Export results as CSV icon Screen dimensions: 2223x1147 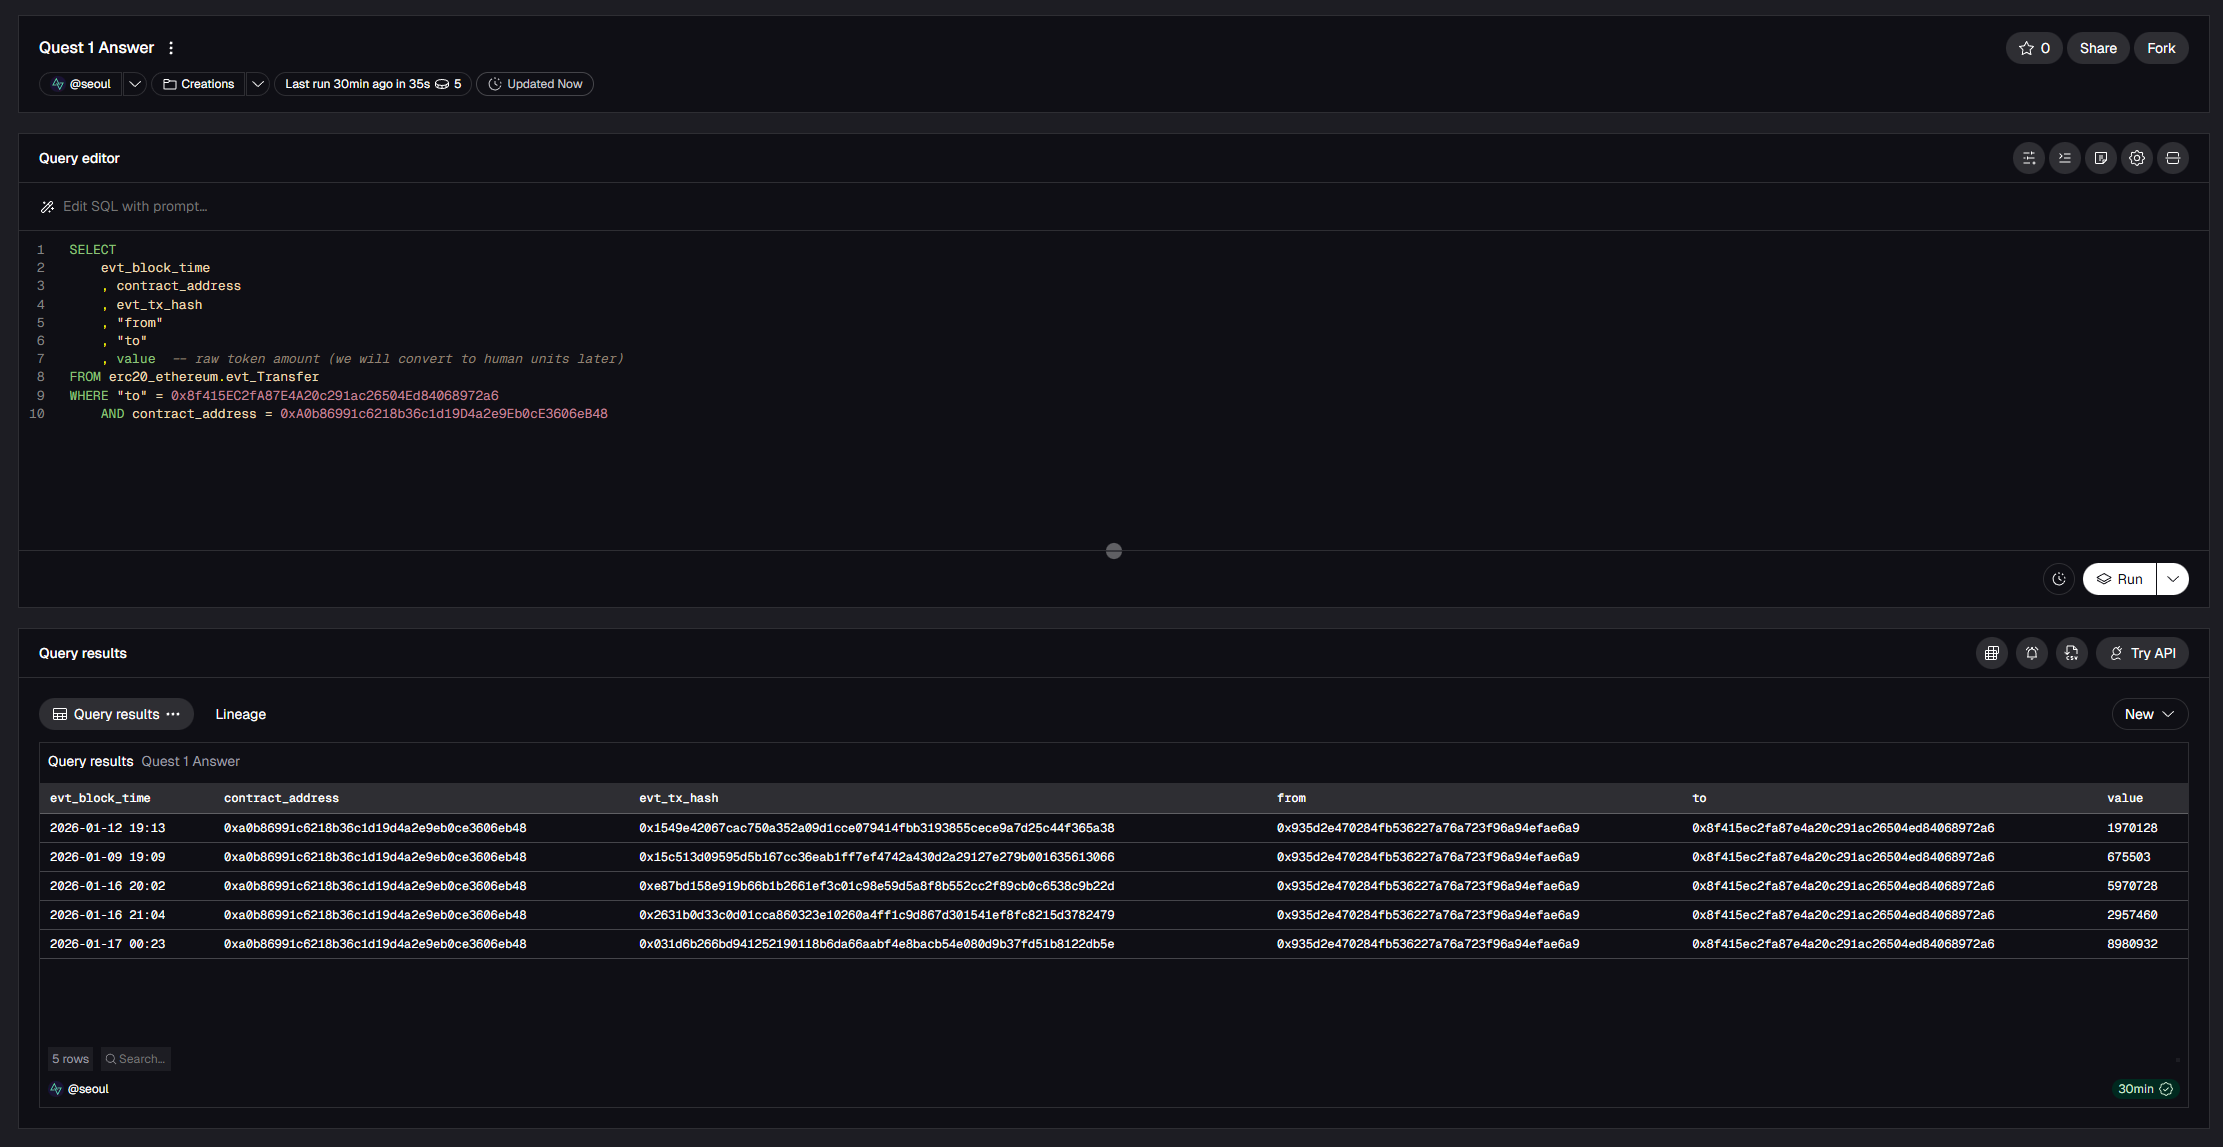point(2071,653)
